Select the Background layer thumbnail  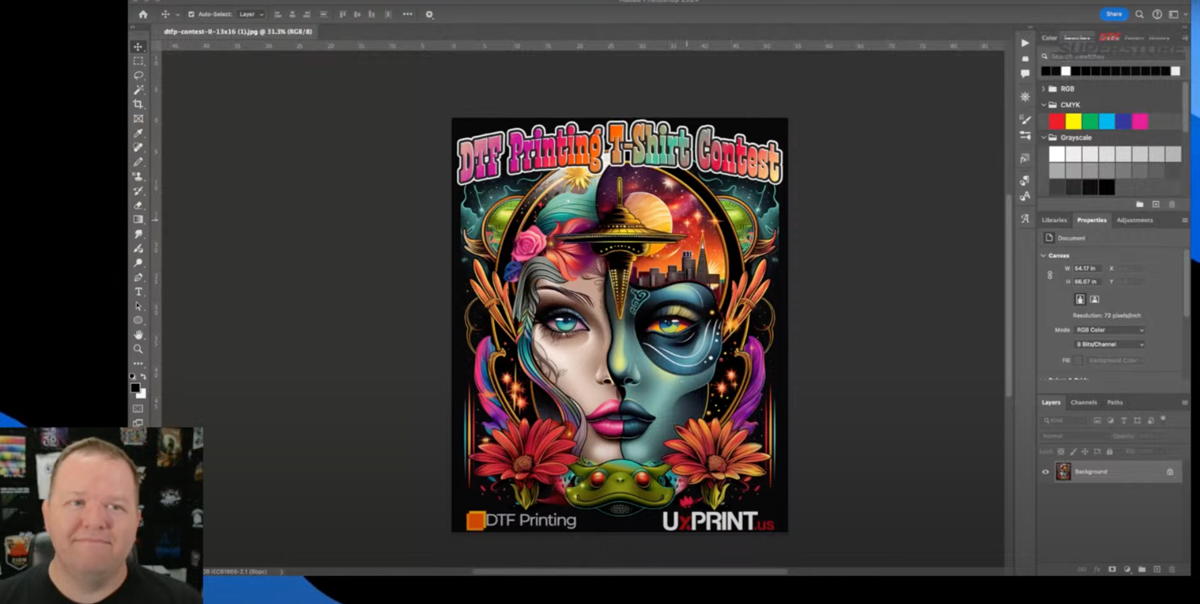click(x=1063, y=470)
